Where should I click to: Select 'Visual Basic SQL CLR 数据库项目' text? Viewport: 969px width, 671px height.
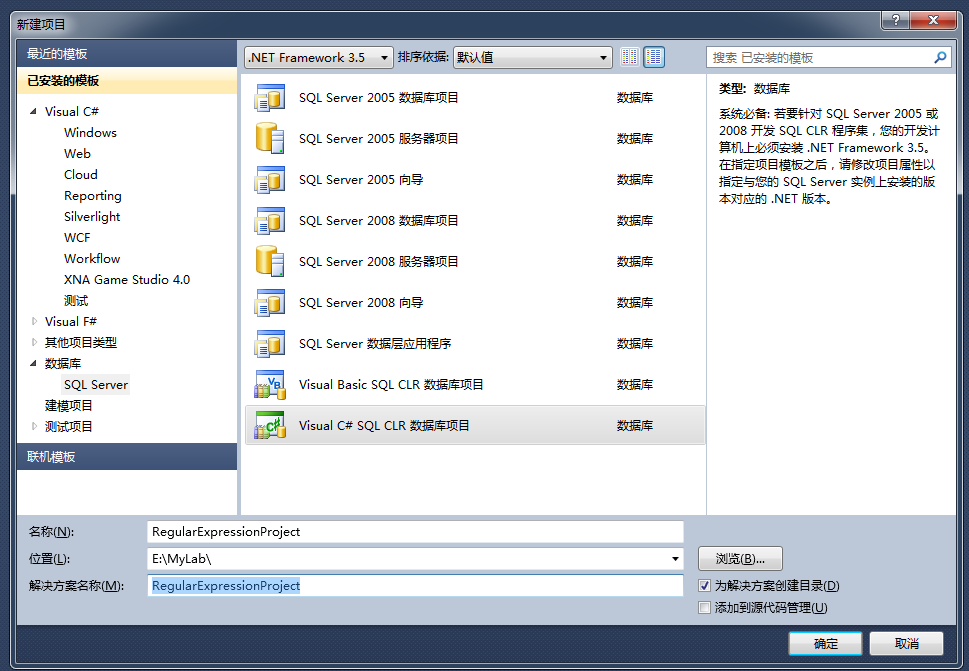point(391,384)
